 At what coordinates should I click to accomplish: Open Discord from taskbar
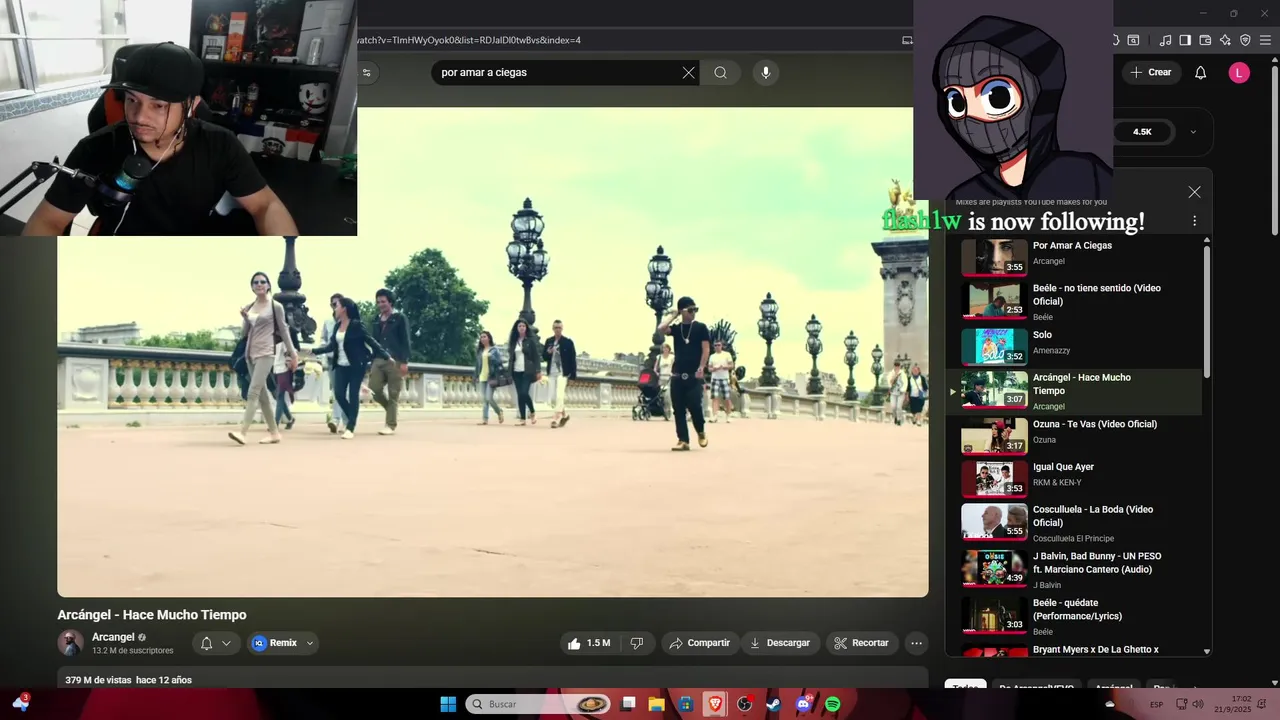click(803, 704)
